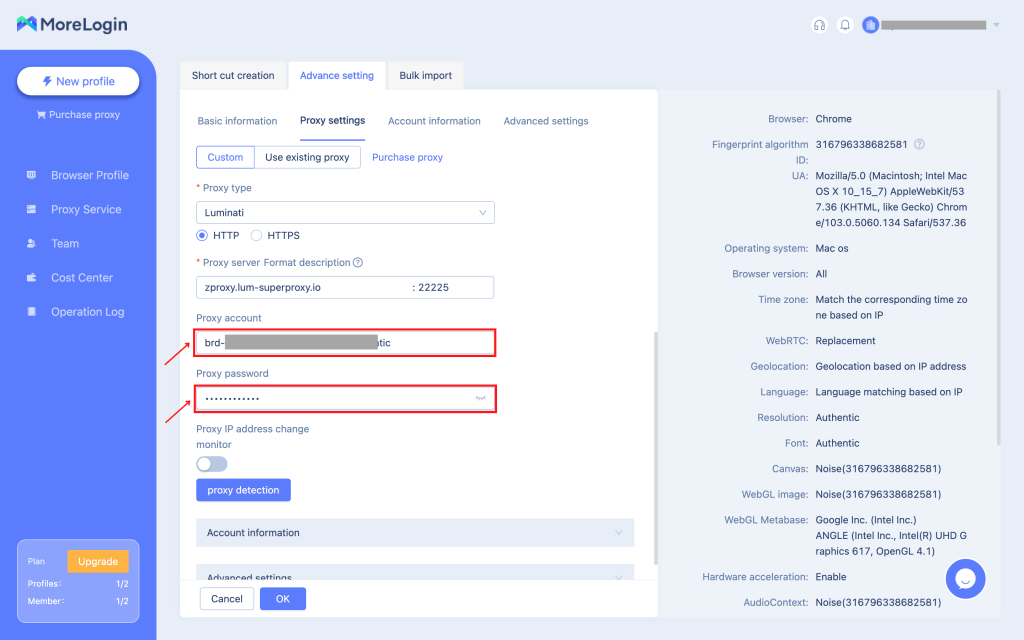Click the Cancel button
Viewport: 1024px width, 640px height.
(x=227, y=599)
